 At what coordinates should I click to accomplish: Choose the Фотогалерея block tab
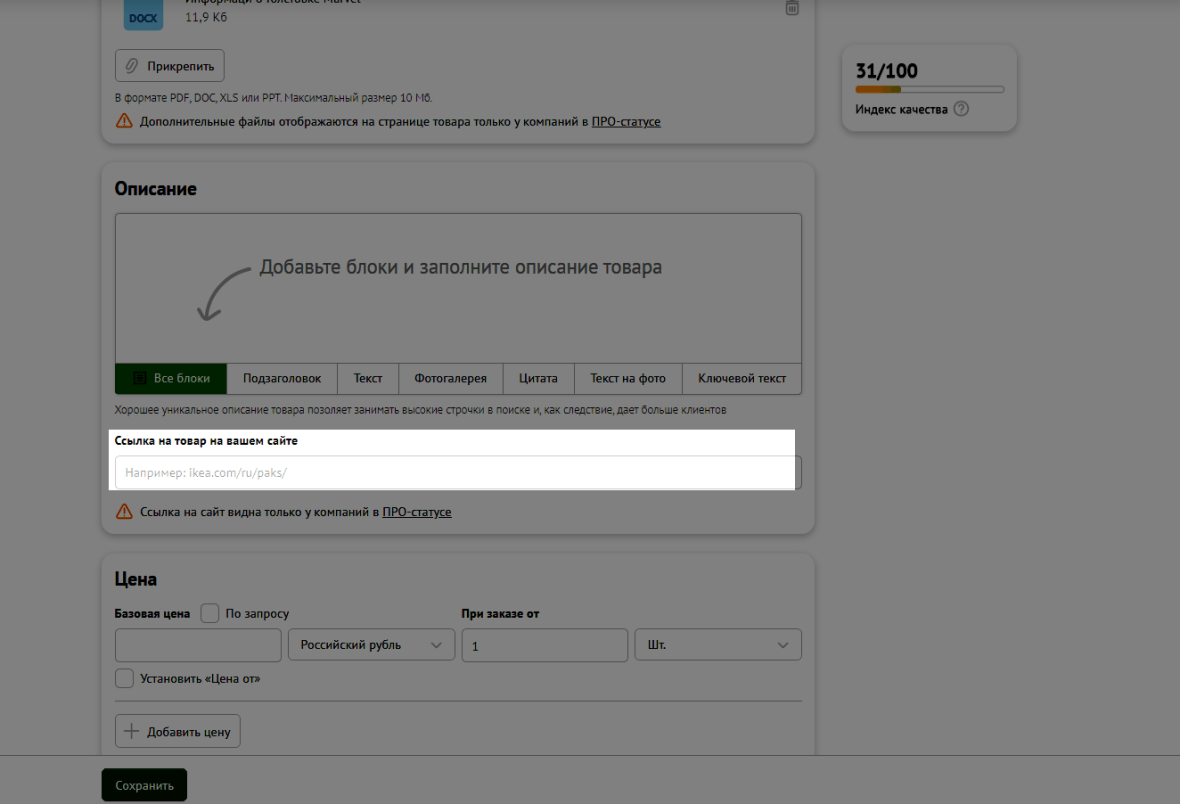451,379
